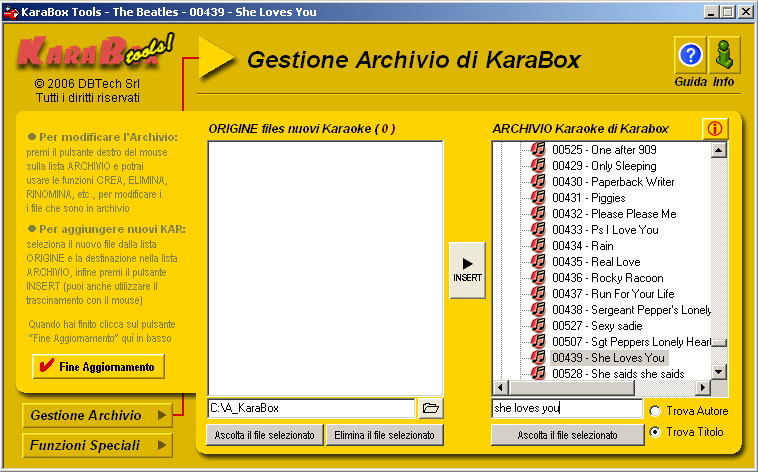Select 00429 - Only Sleeping
Viewport: 758px width, 472px height.
click(x=604, y=165)
